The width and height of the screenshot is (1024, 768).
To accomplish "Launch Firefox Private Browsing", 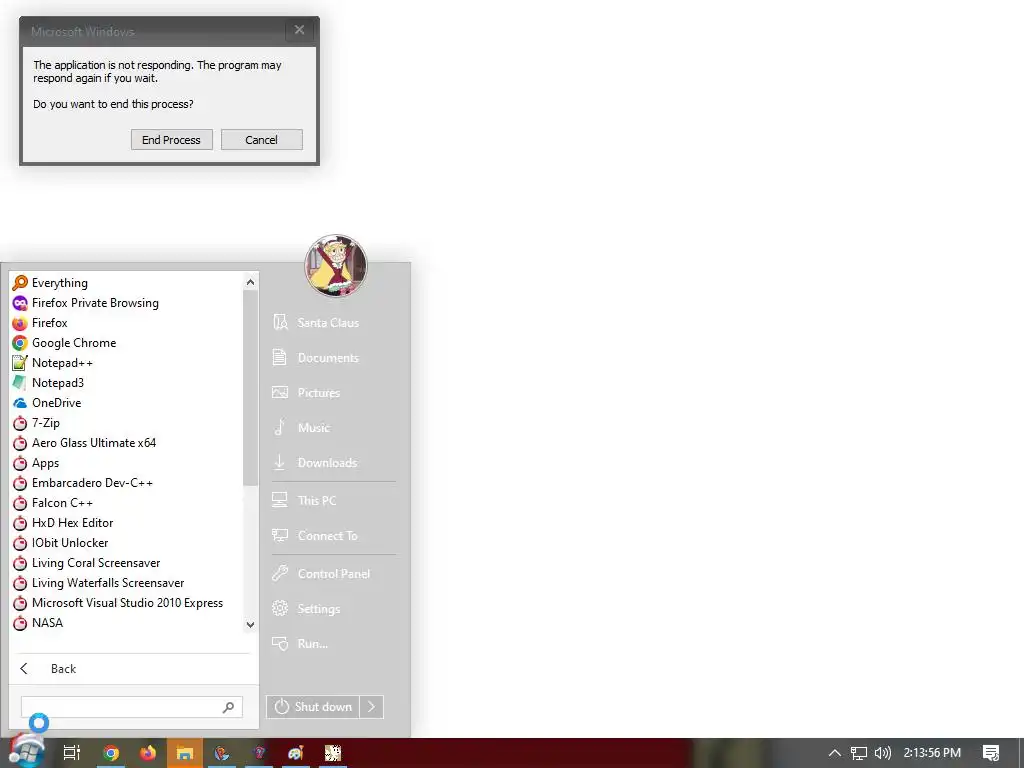I will point(127,303).
